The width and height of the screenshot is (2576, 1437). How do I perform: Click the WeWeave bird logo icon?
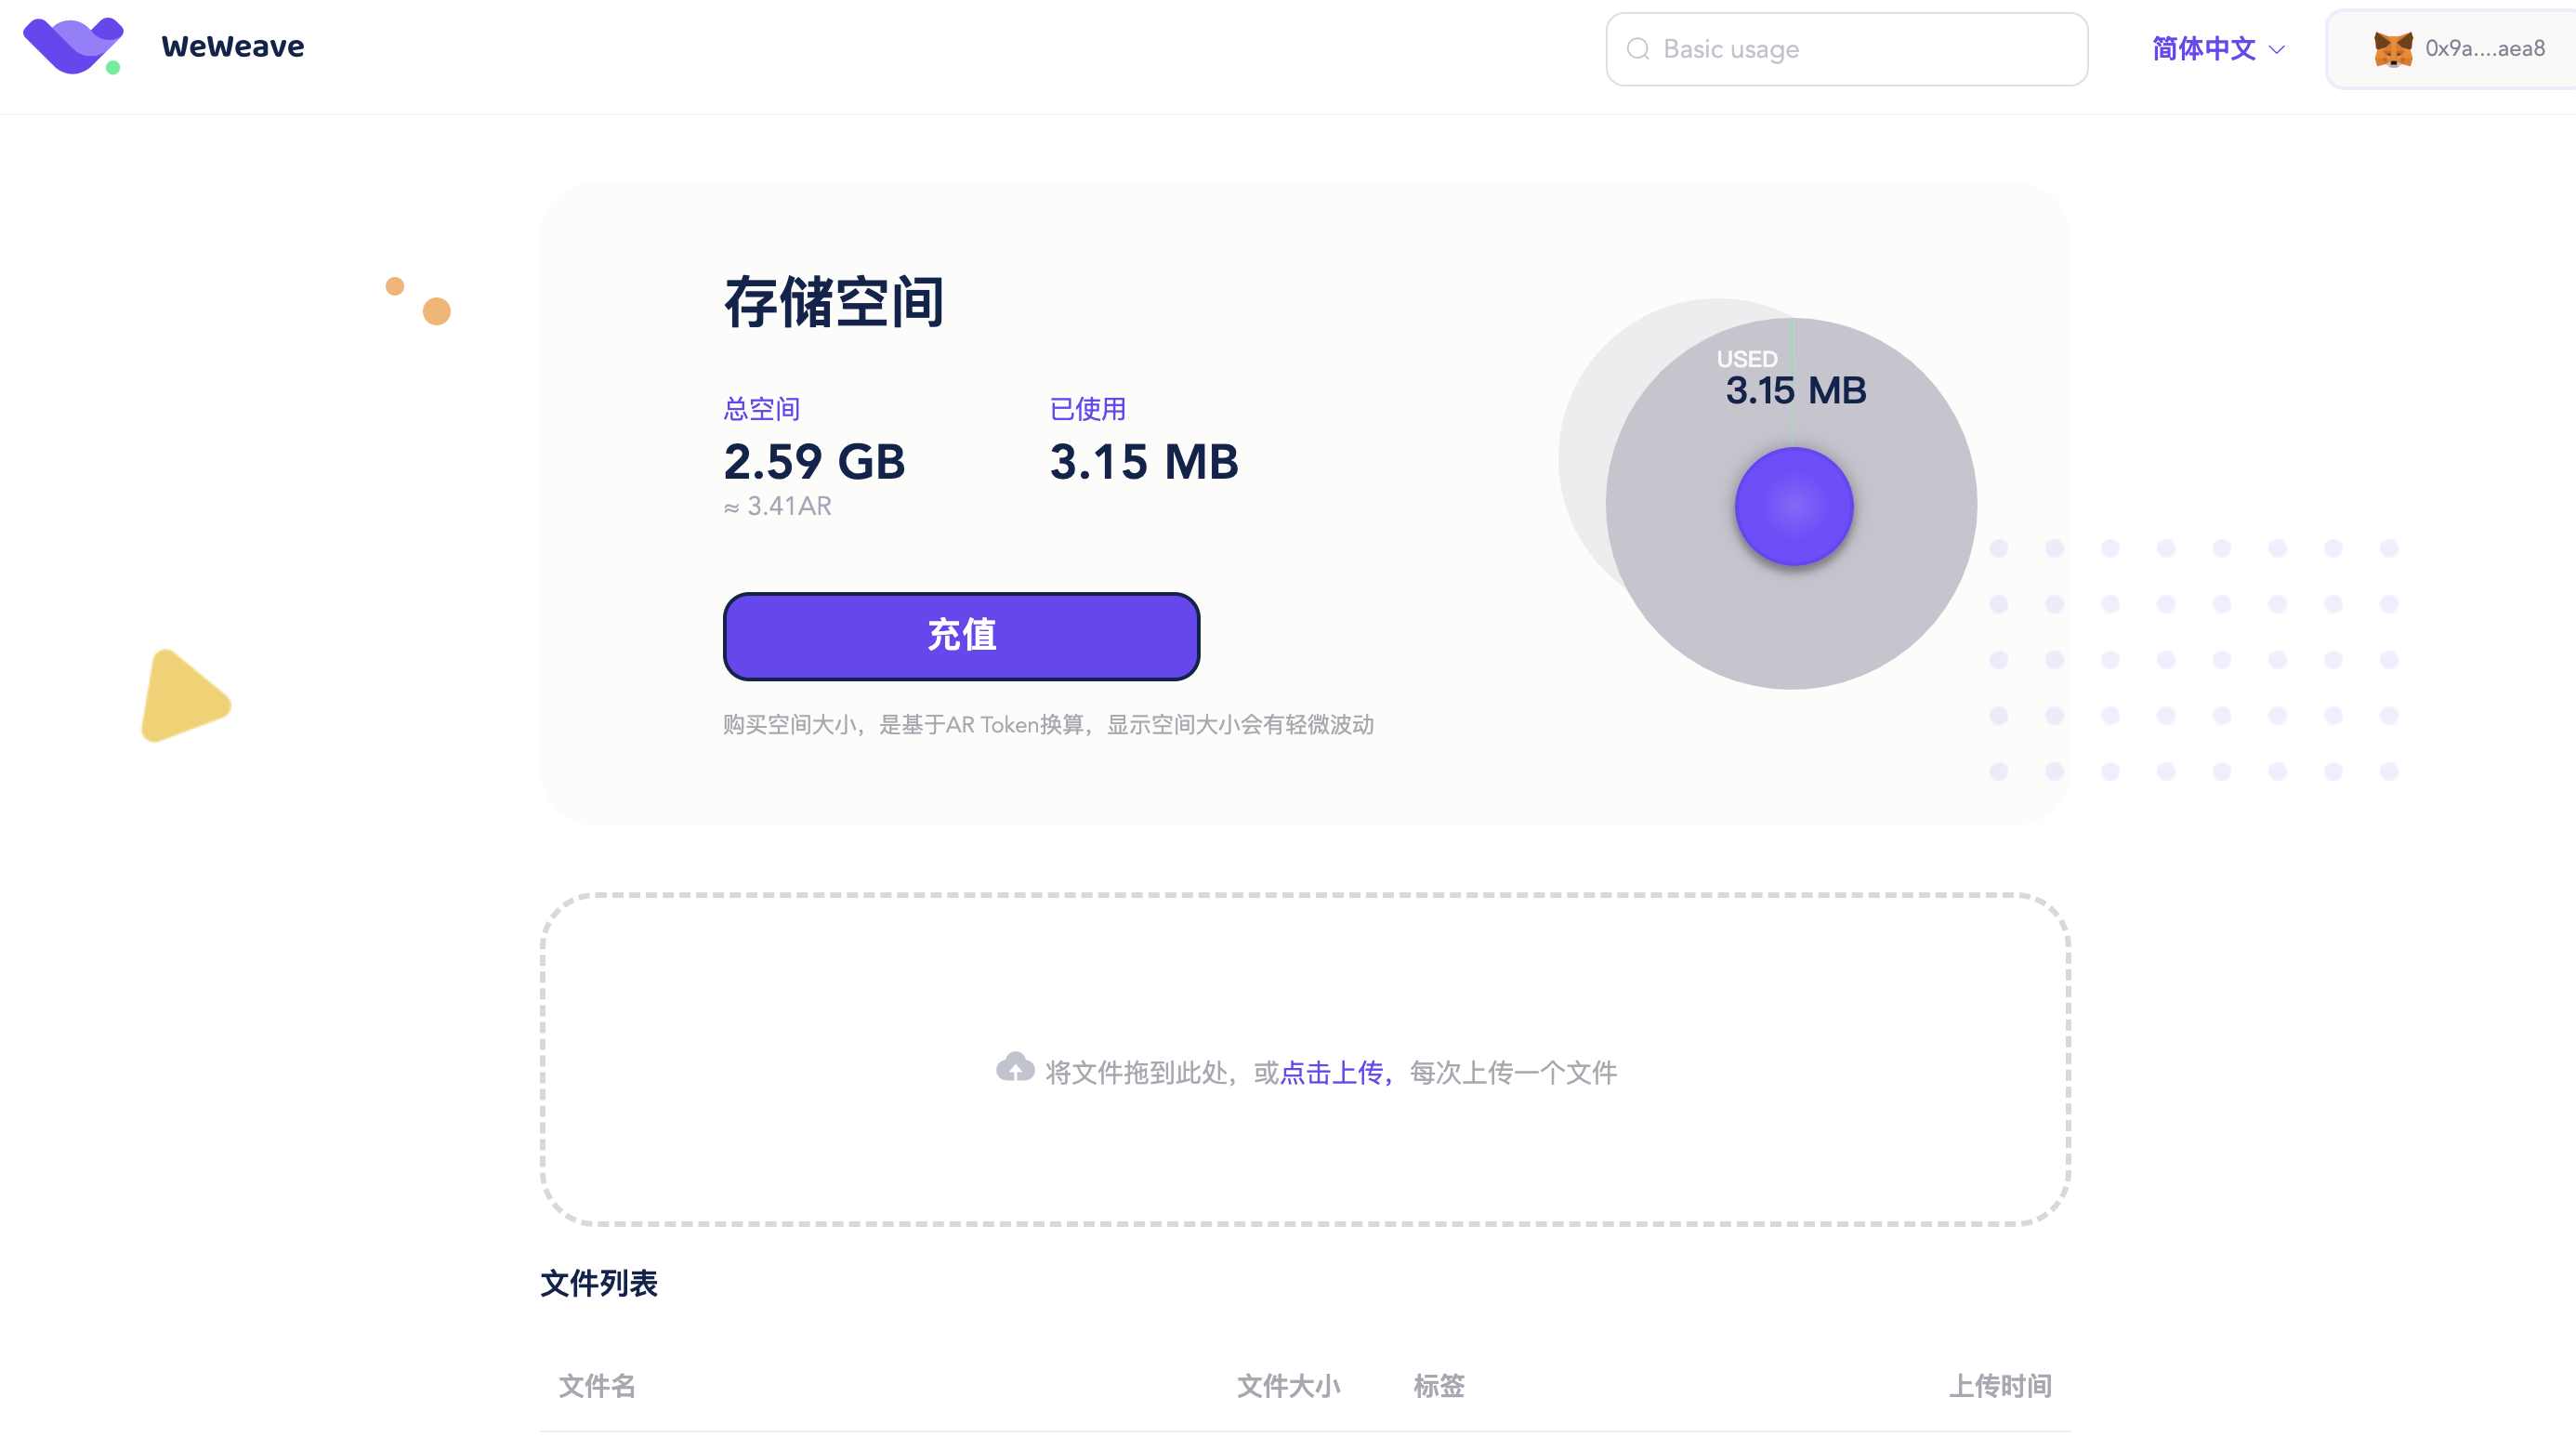click(73, 46)
